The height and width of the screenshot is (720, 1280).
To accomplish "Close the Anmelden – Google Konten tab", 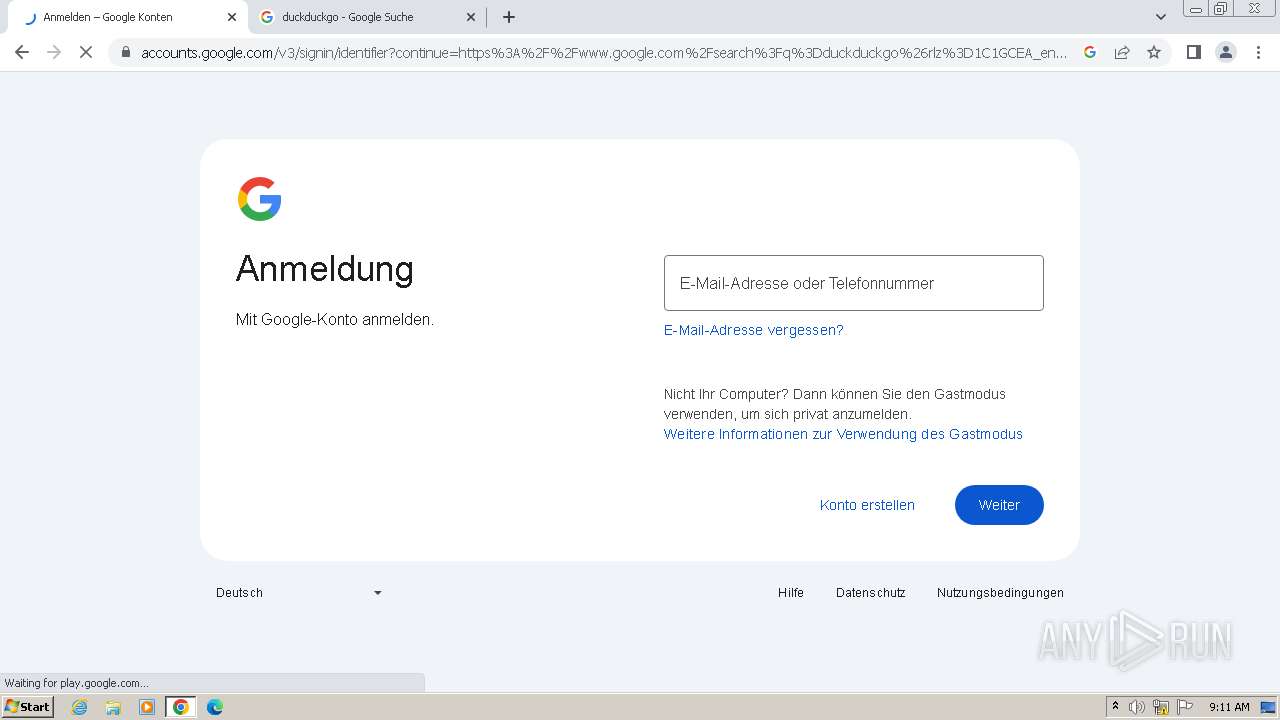I will pos(232,17).
